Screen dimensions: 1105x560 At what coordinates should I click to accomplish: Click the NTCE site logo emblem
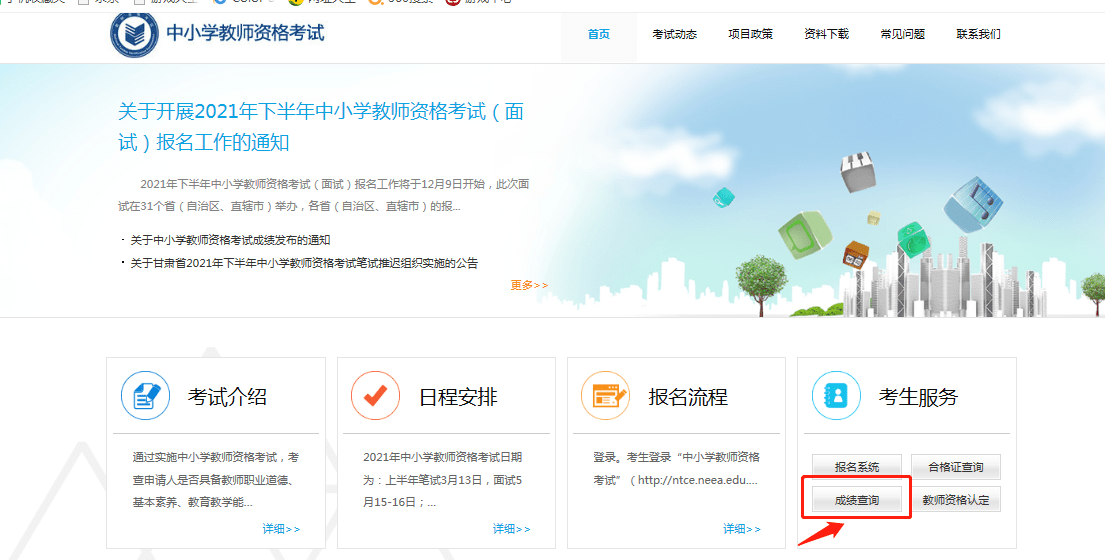[135, 35]
